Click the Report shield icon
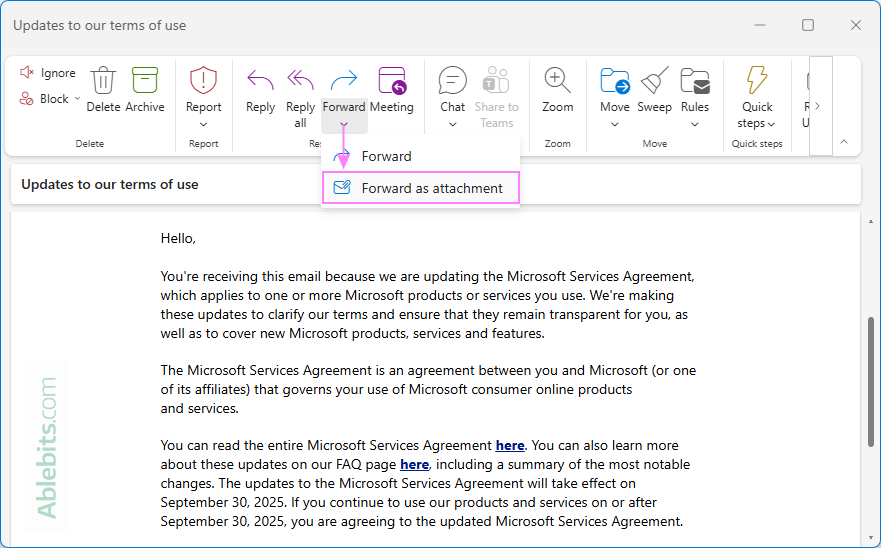This screenshot has width=881, height=548. (x=203, y=80)
